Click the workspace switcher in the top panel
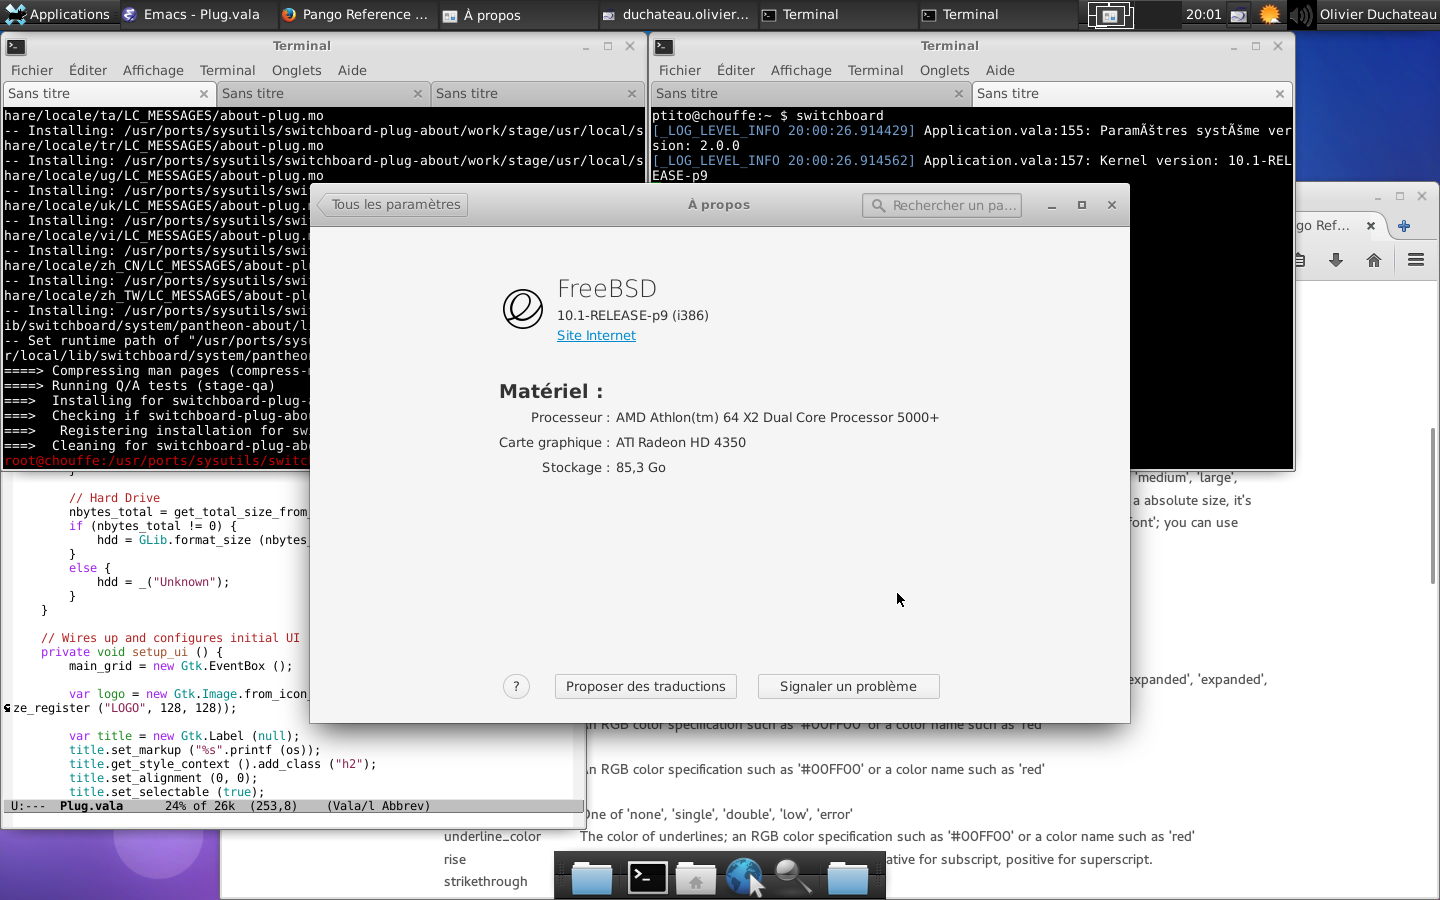The image size is (1440, 900). tap(1110, 15)
